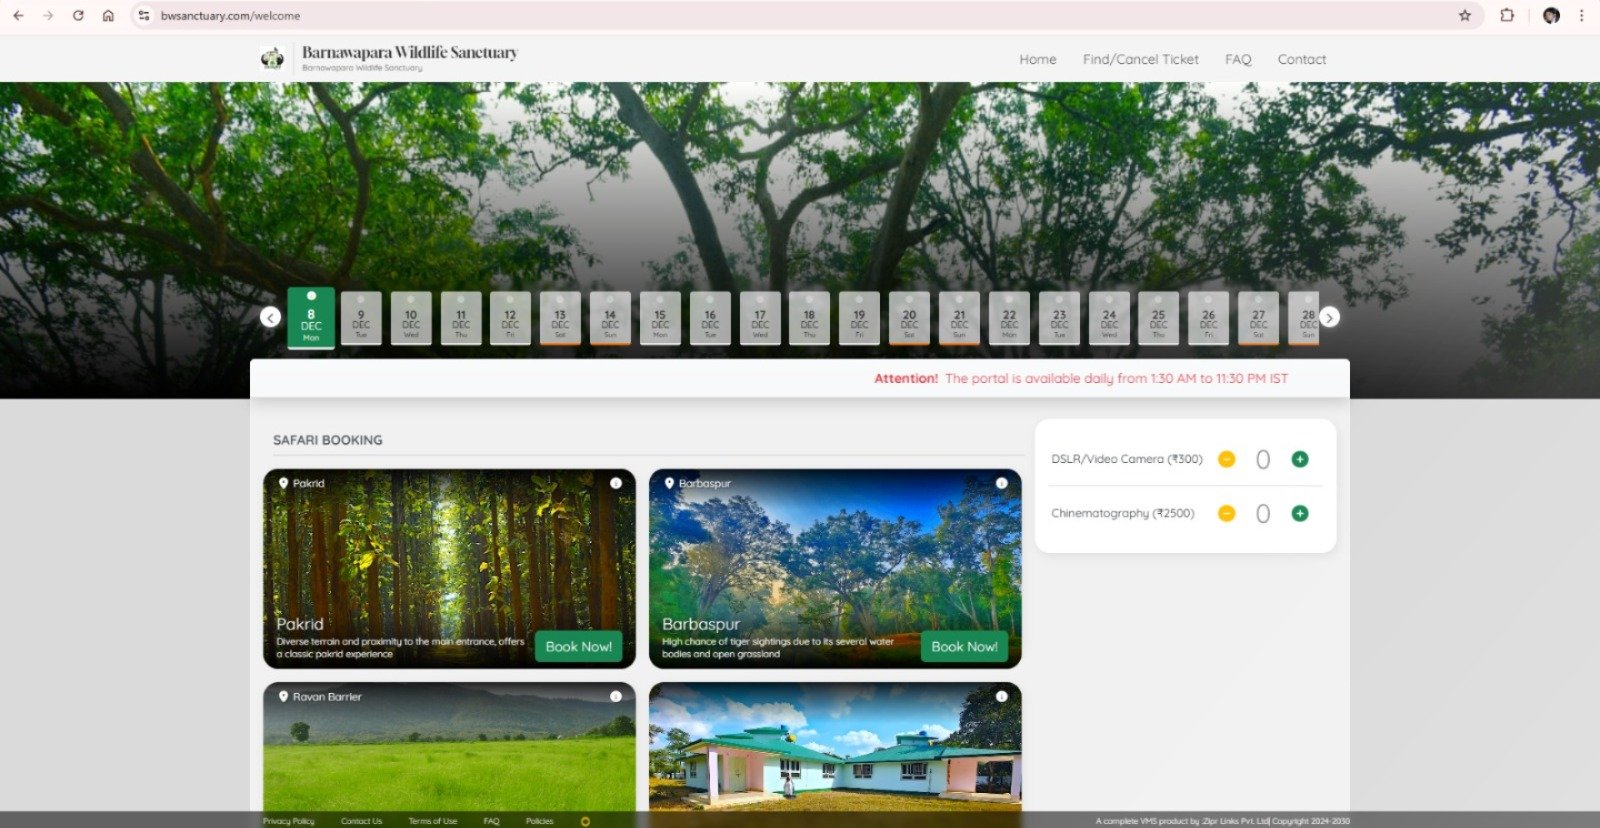Go to Home menu item
The height and width of the screenshot is (828, 1600).
pyautogui.click(x=1037, y=59)
